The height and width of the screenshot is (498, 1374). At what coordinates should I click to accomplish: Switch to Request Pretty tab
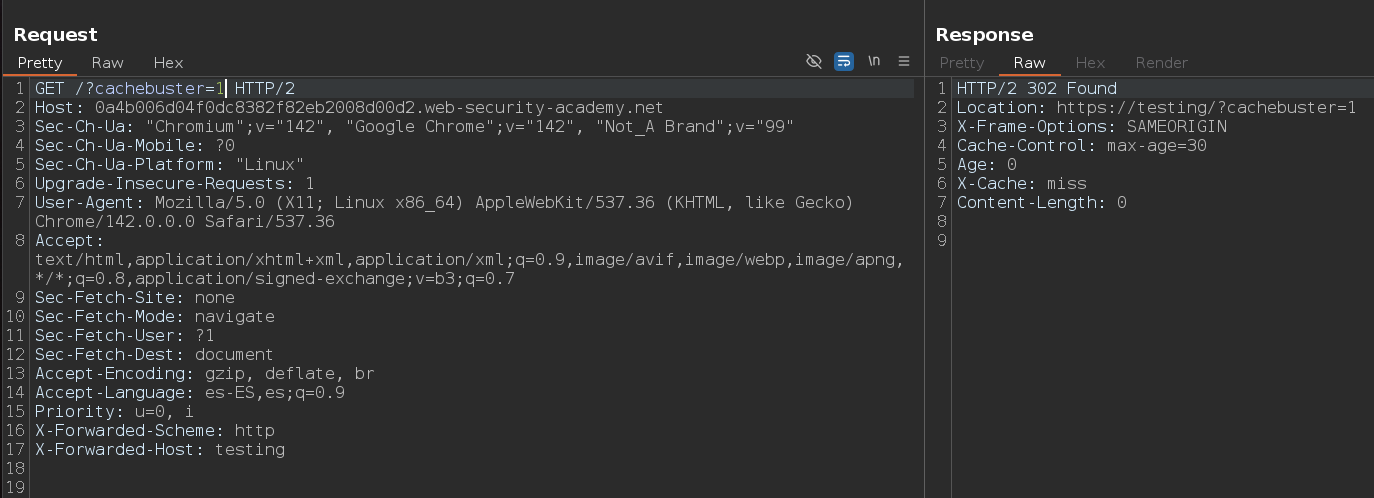click(40, 62)
